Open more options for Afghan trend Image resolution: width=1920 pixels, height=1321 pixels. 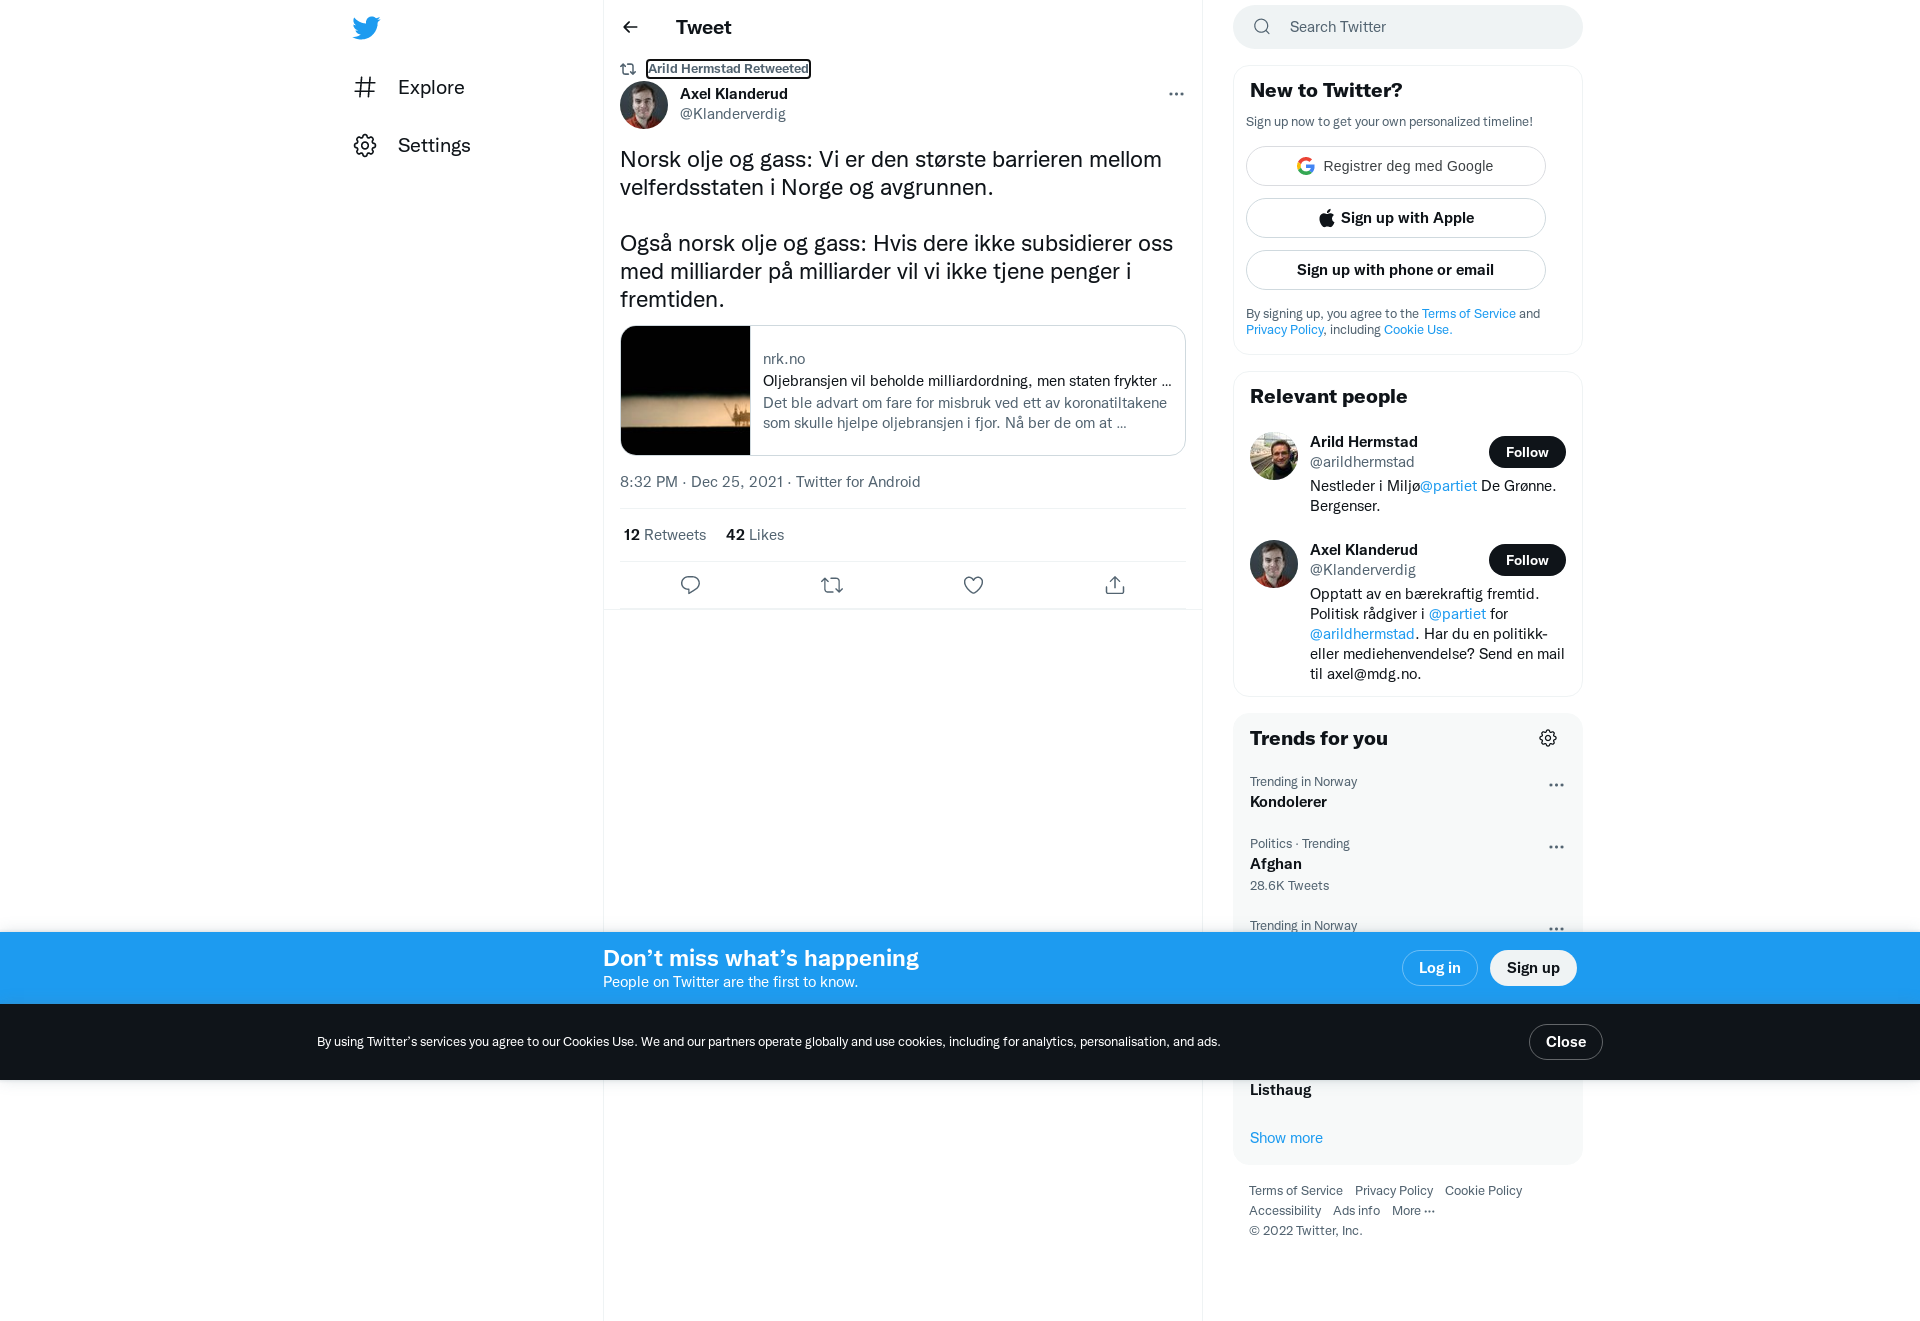tap(1556, 847)
